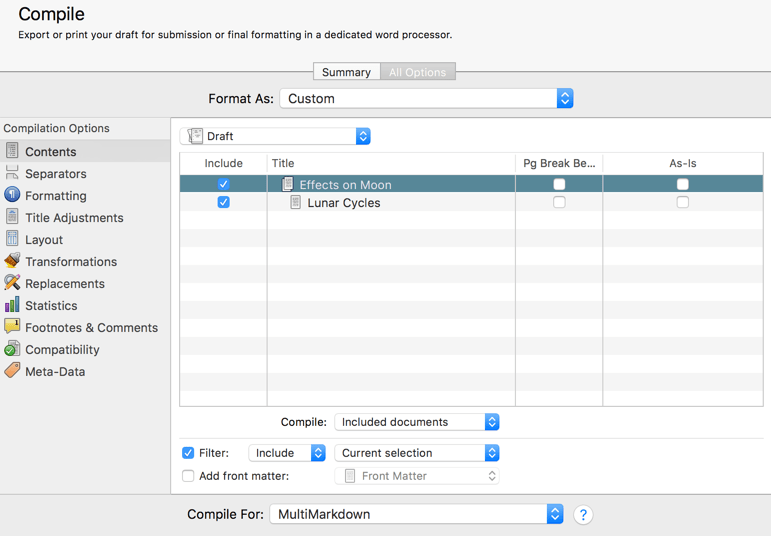Expand the Compile For MultiMarkdown dropdown
Viewport: 771px width, 536px height.
pos(416,514)
